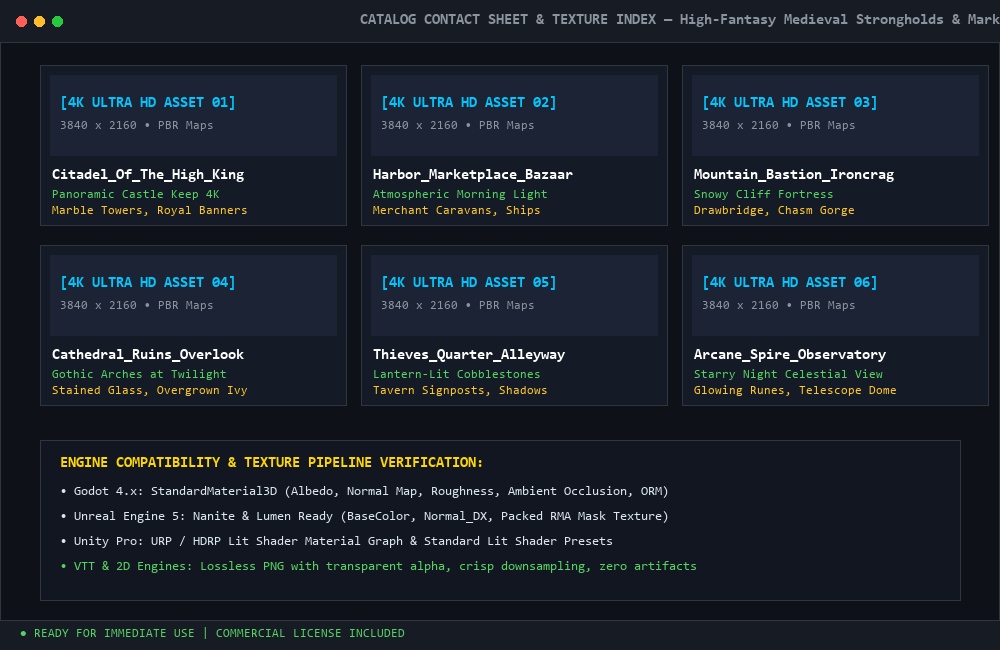Click the 'Unity Pro: URP / HDRP' line

pos(337,541)
